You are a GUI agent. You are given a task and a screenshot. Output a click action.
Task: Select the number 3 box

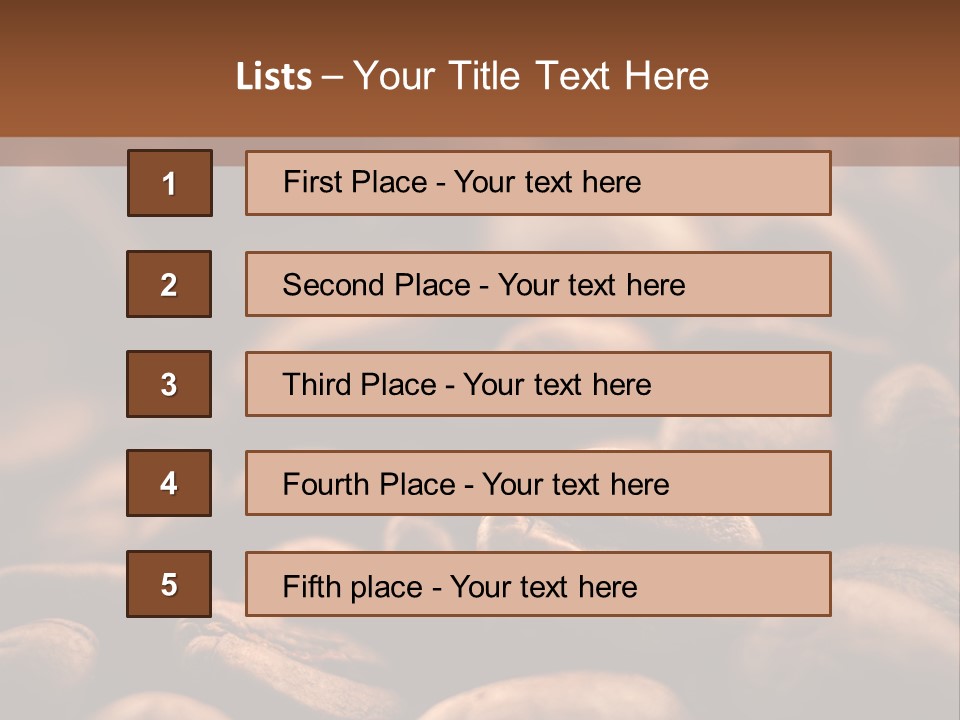click(x=169, y=384)
